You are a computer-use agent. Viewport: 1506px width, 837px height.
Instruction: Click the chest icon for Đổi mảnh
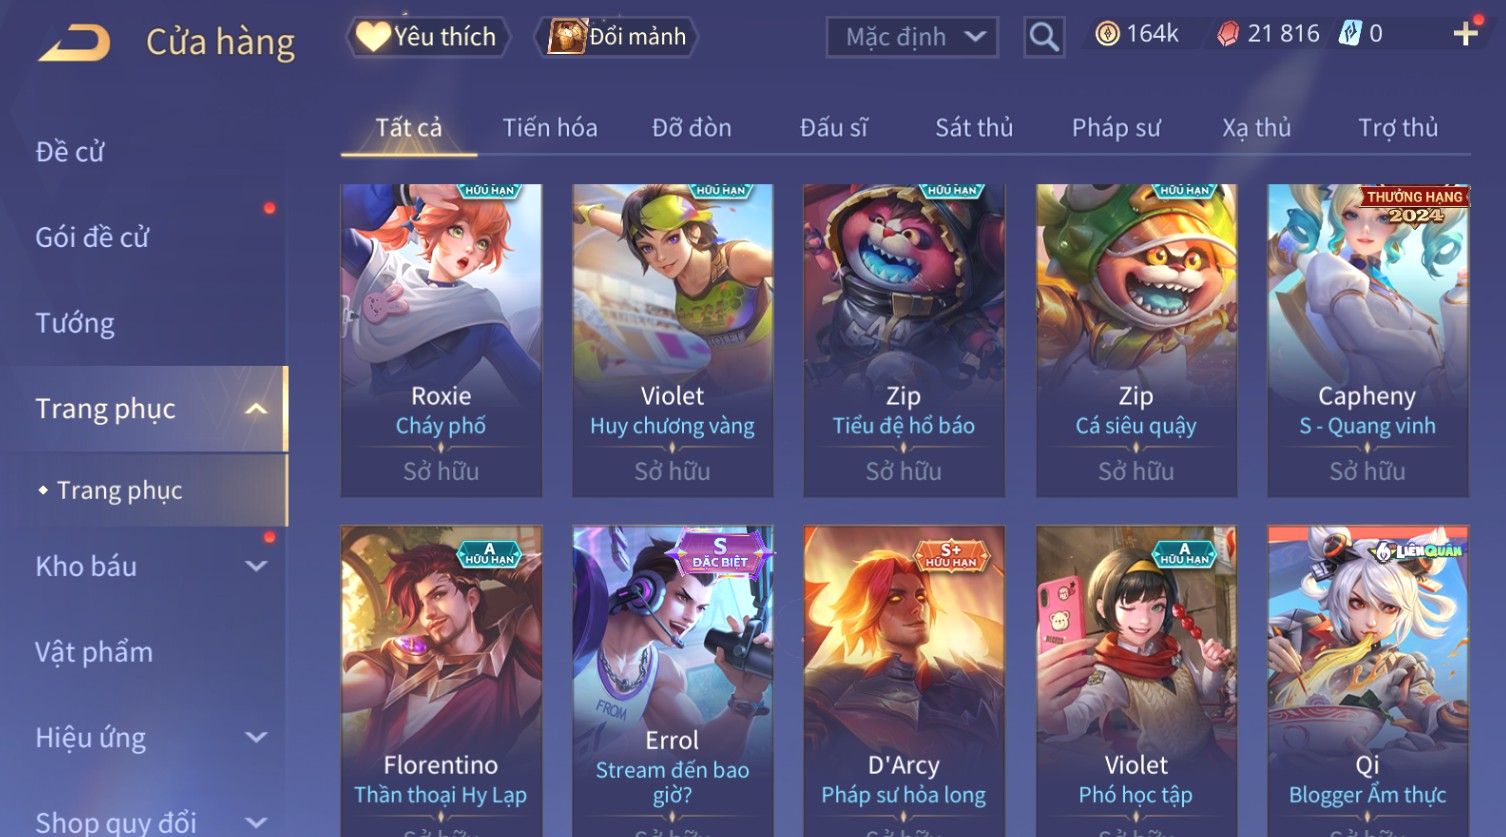567,37
